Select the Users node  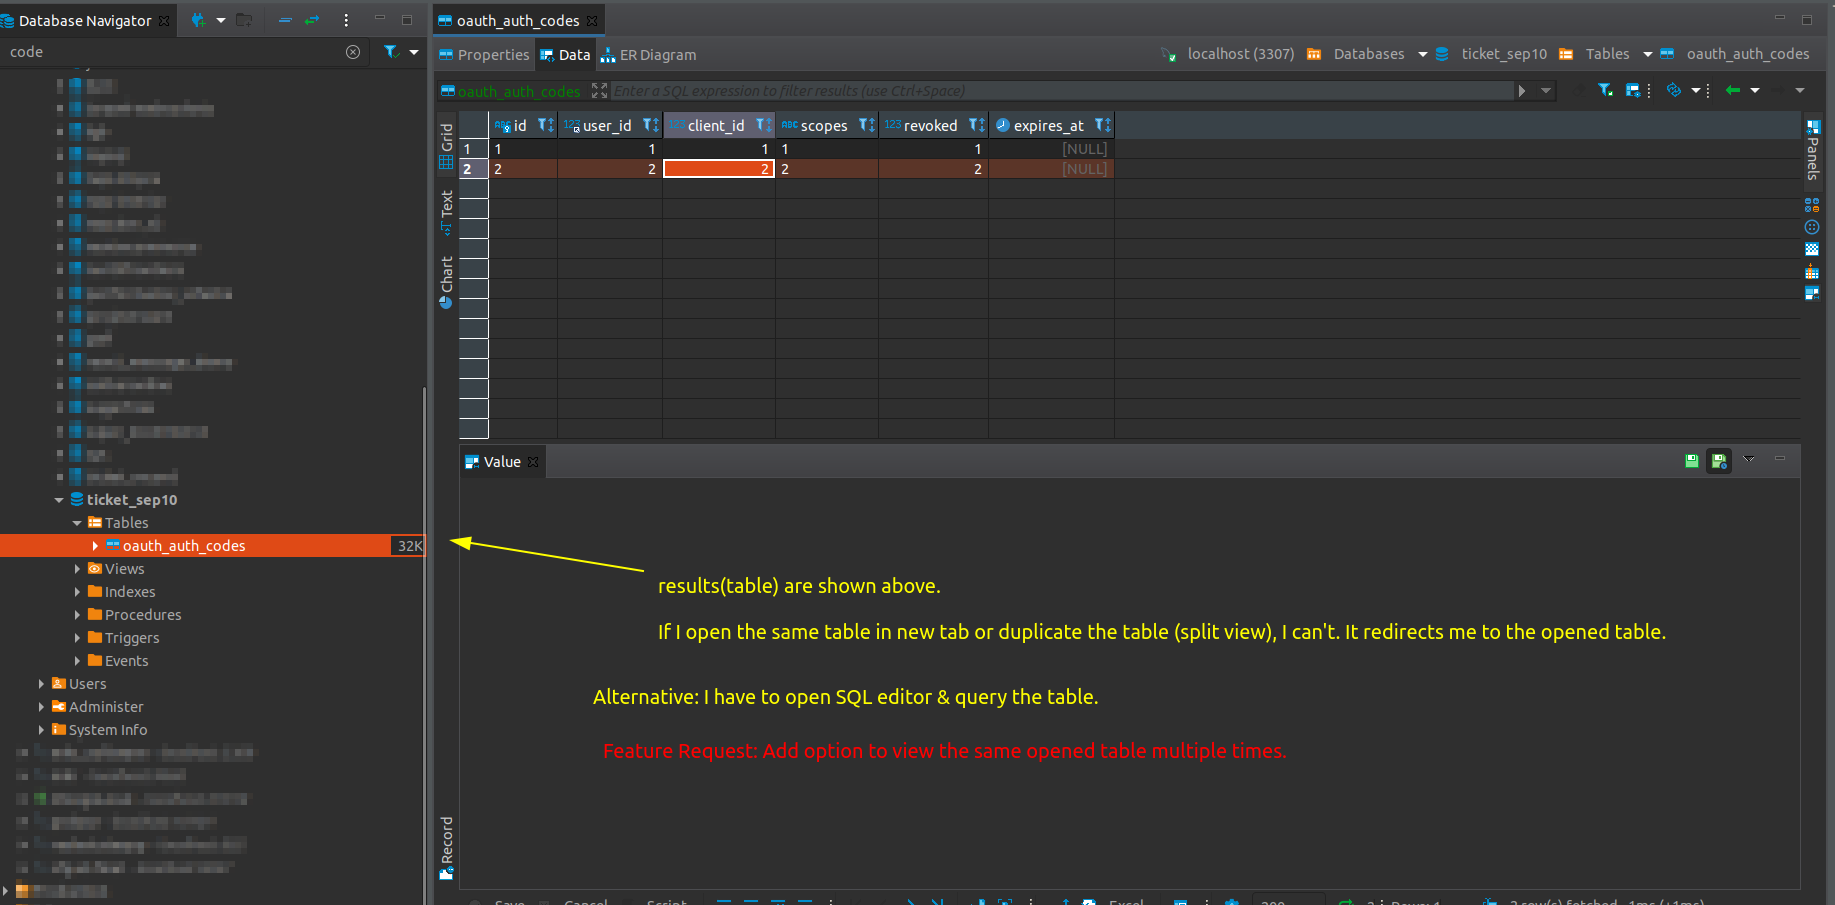click(79, 684)
